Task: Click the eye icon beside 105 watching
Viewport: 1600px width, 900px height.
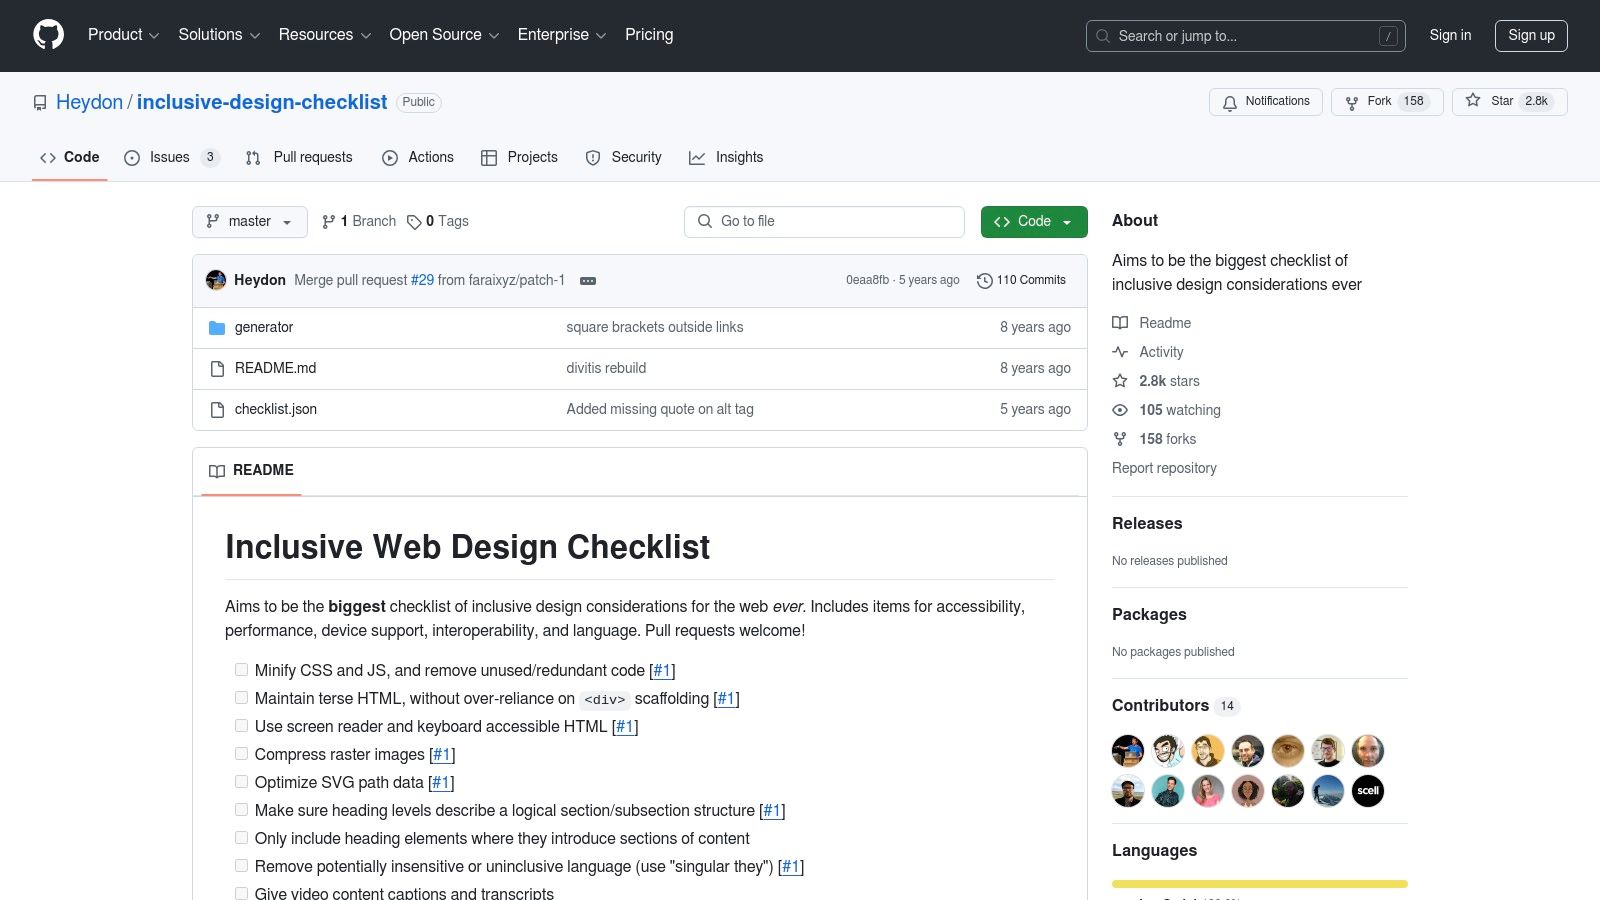Action: 1120,410
